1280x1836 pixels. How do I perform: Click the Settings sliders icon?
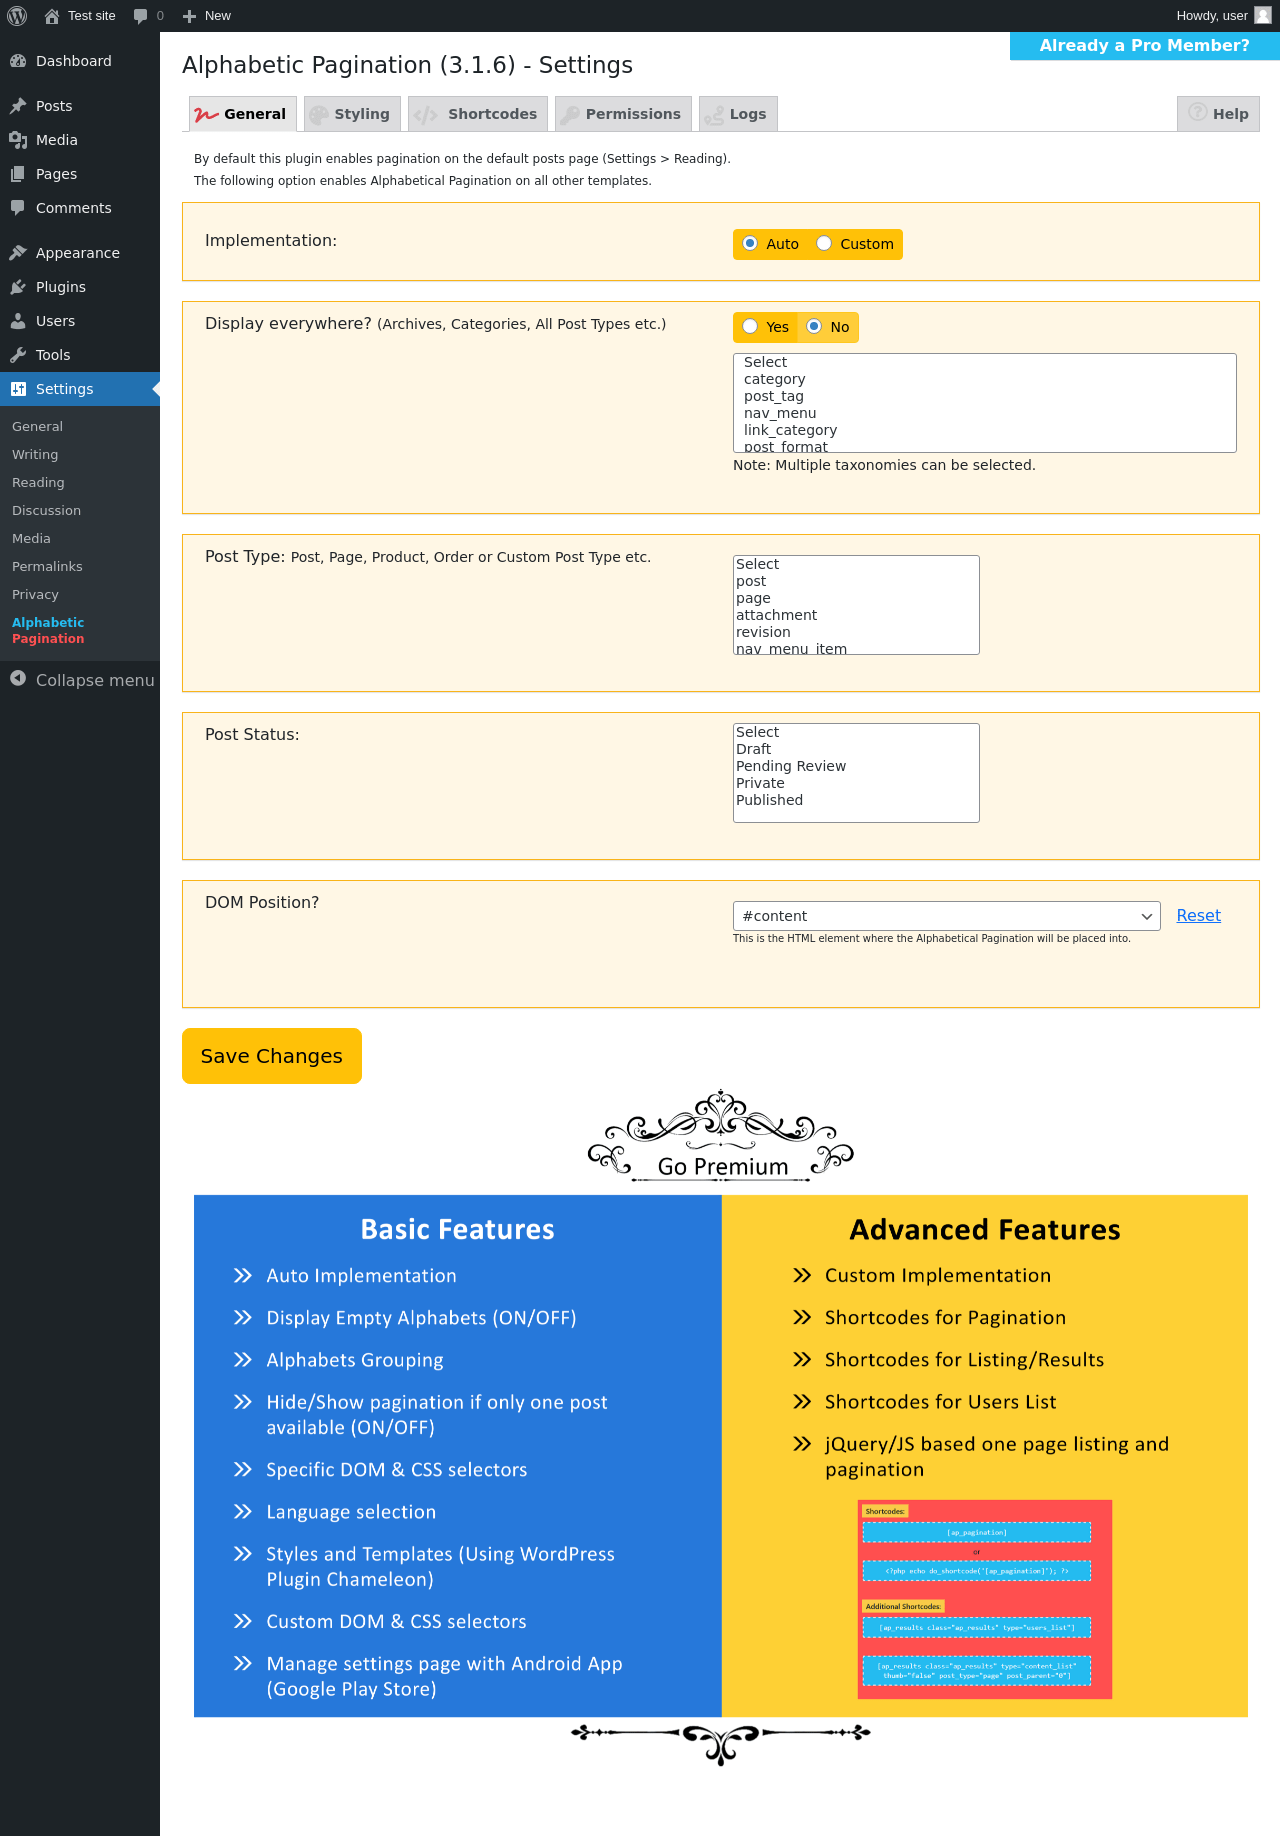click(18, 389)
